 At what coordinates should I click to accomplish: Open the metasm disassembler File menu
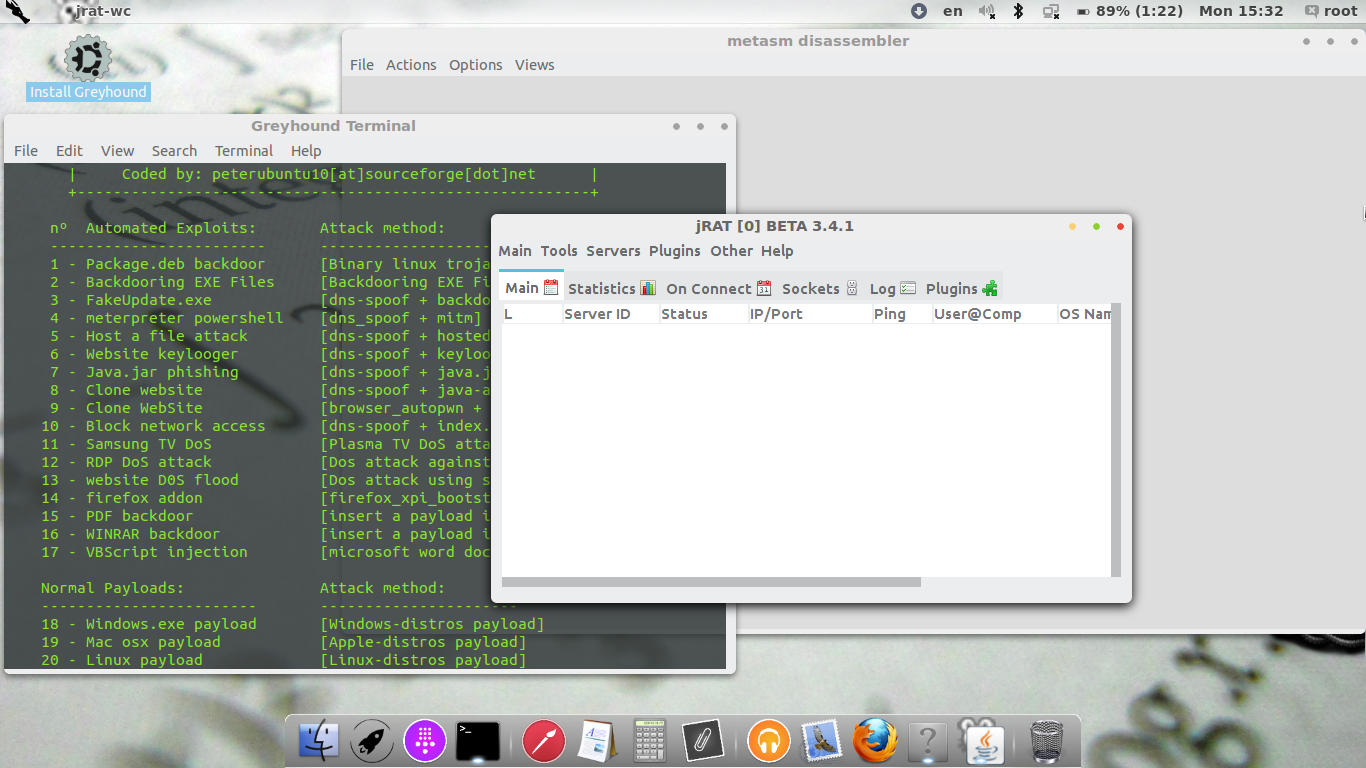click(x=362, y=65)
